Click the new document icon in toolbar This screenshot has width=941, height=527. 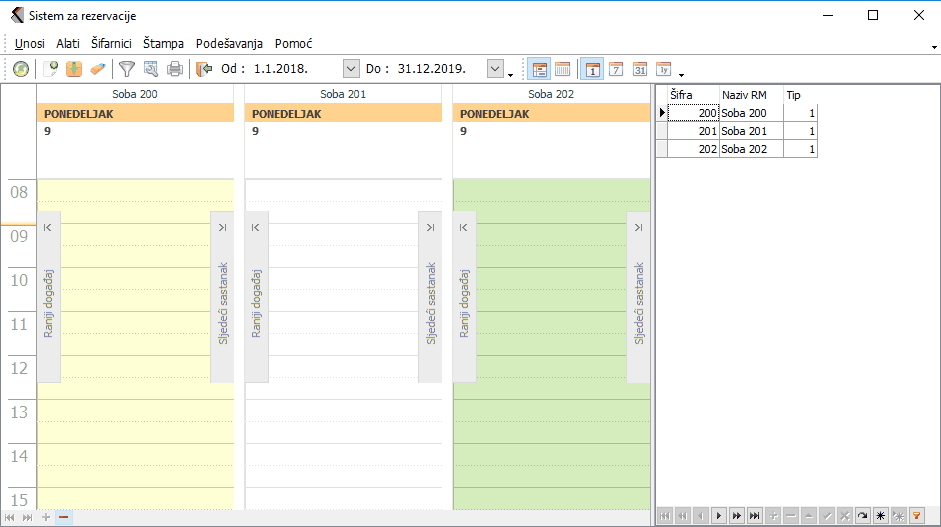[51, 69]
